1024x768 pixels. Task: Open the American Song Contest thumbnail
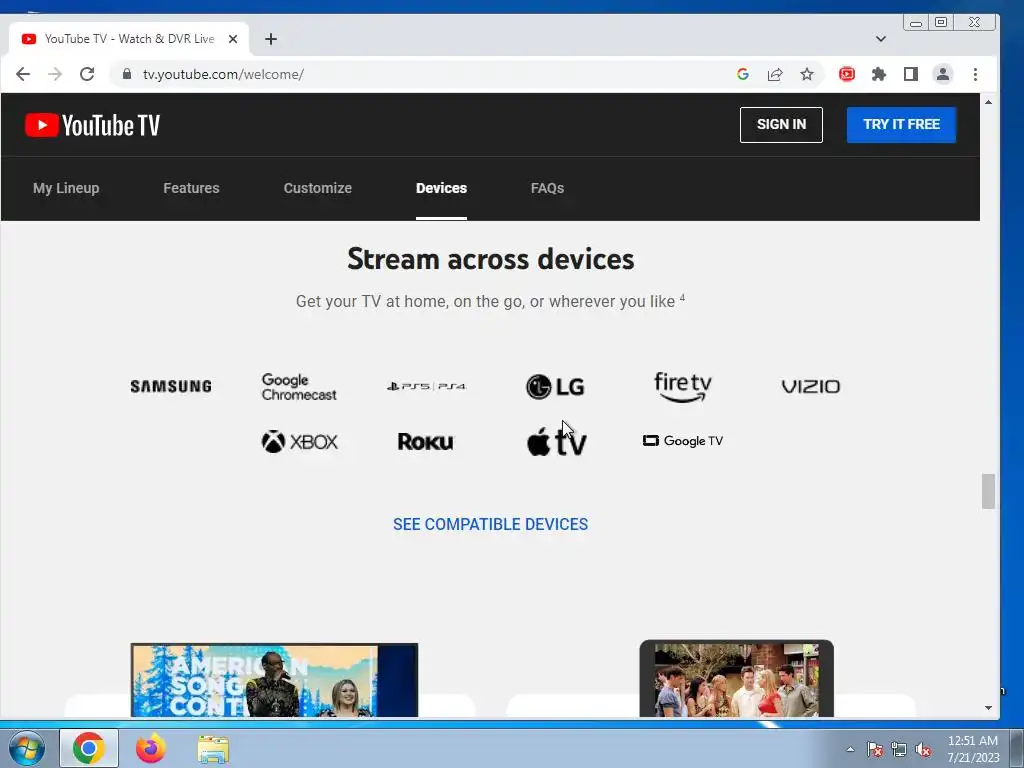tap(274, 680)
